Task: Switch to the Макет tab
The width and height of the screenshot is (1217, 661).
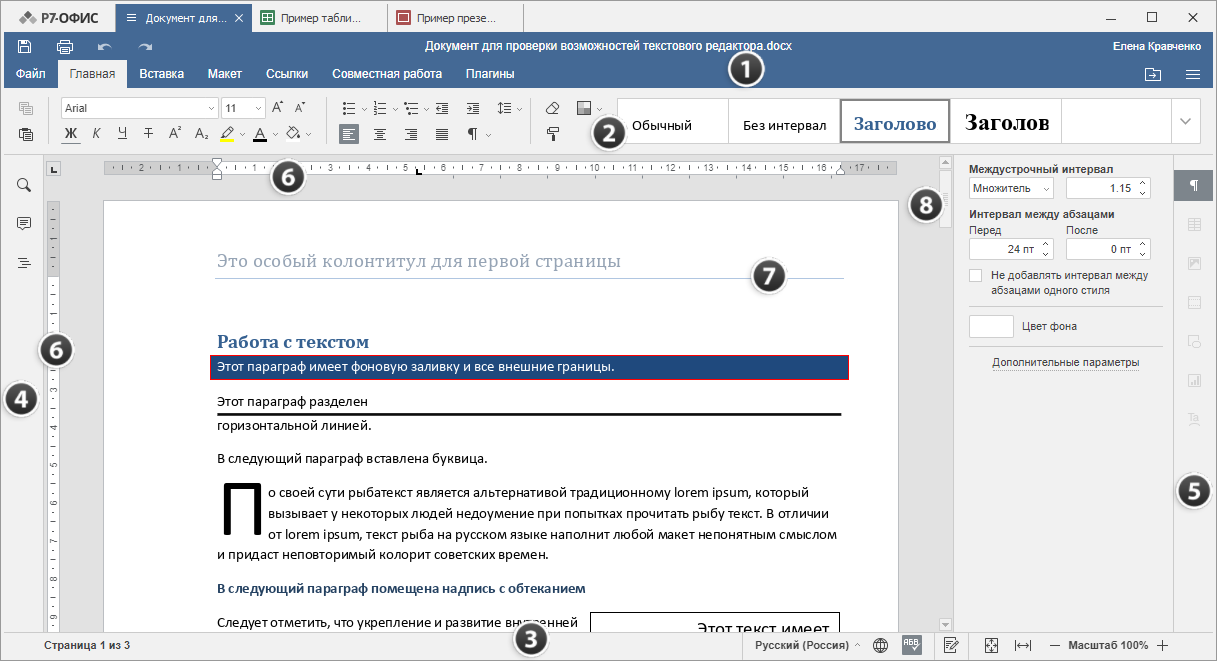Action: [x=225, y=74]
